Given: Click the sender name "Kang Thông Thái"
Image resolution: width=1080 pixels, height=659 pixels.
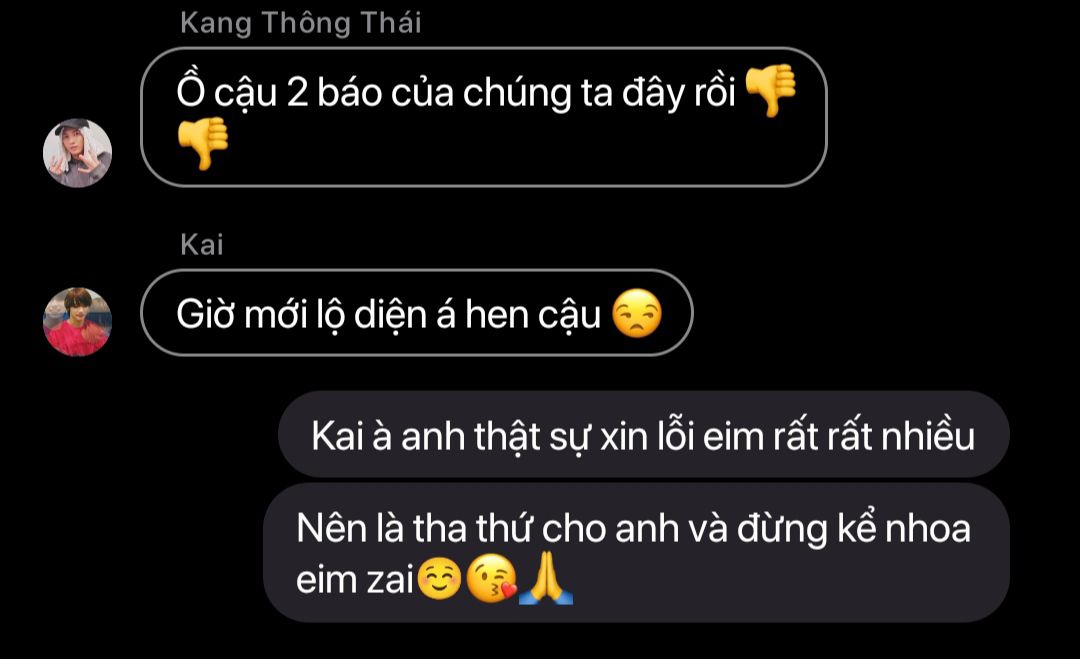Looking at the screenshot, I should [300, 23].
